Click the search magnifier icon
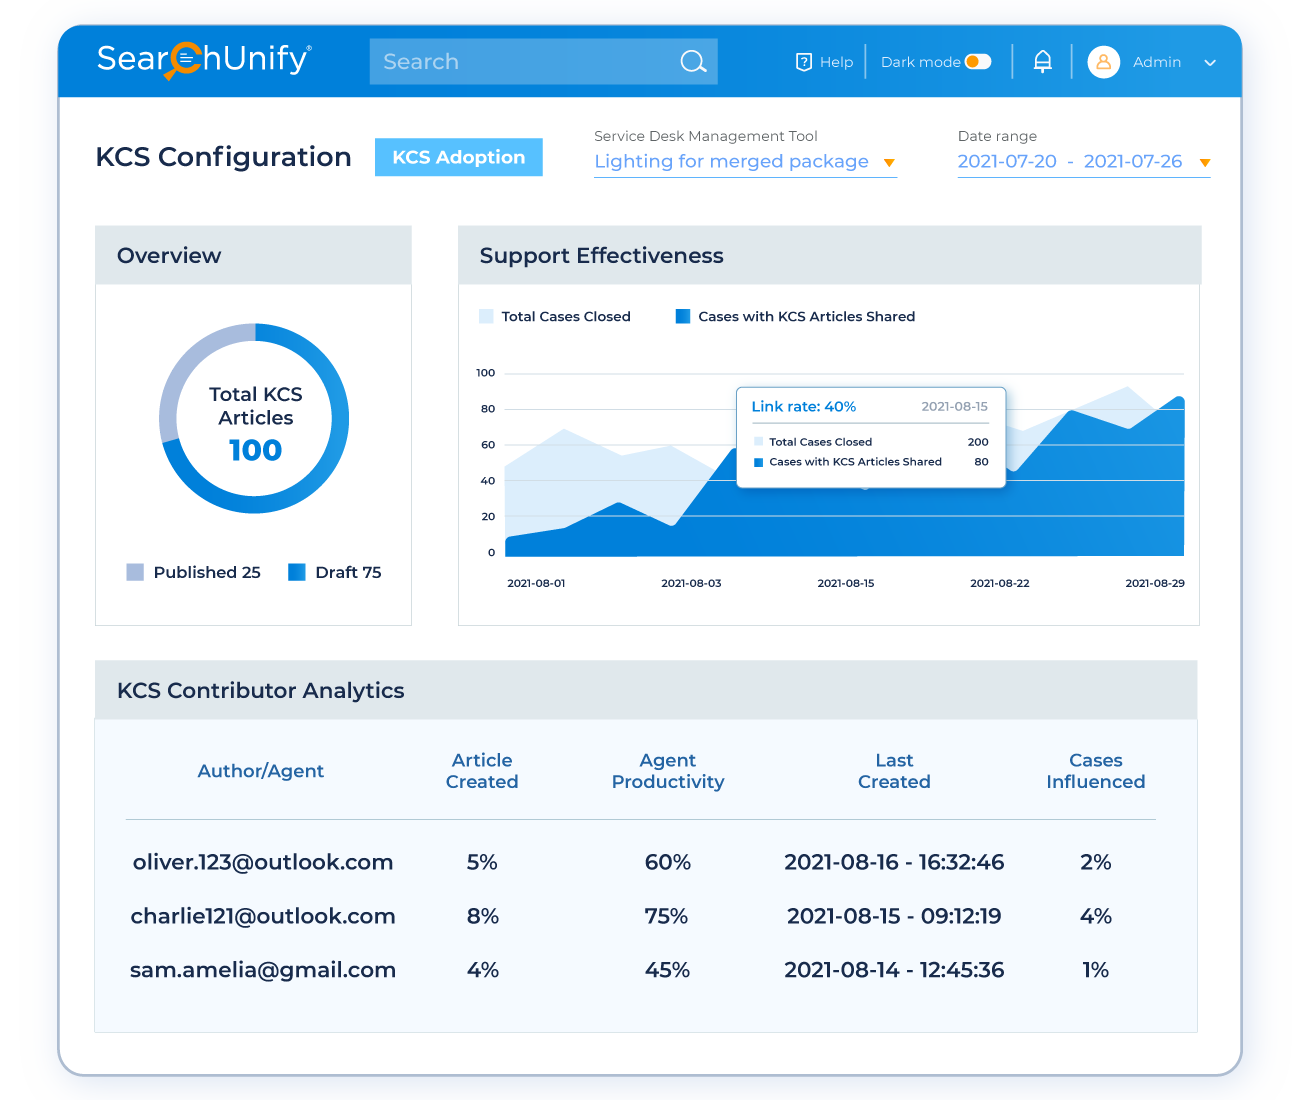Screen dimensions: 1300x1100 coord(693,62)
